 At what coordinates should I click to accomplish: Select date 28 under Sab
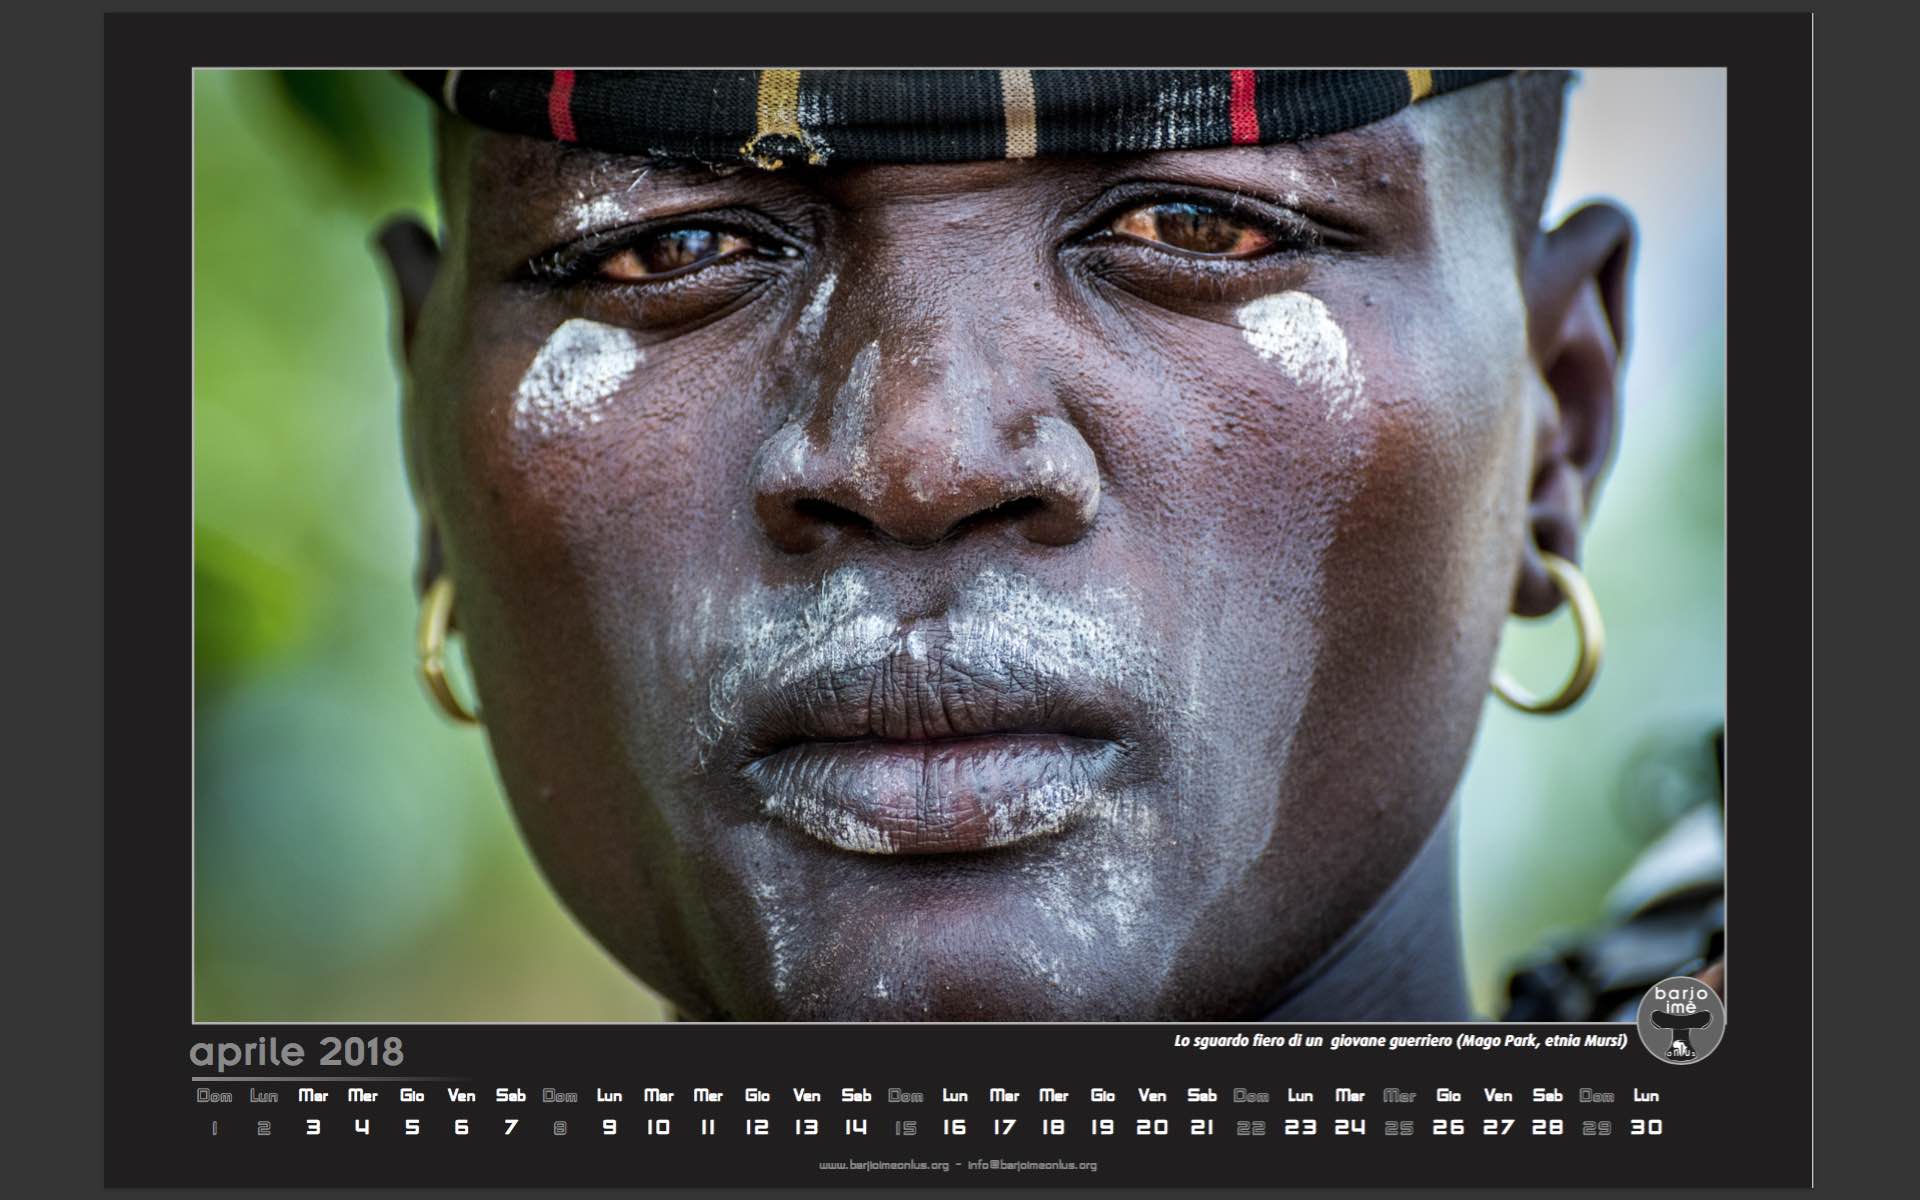tap(1547, 1128)
